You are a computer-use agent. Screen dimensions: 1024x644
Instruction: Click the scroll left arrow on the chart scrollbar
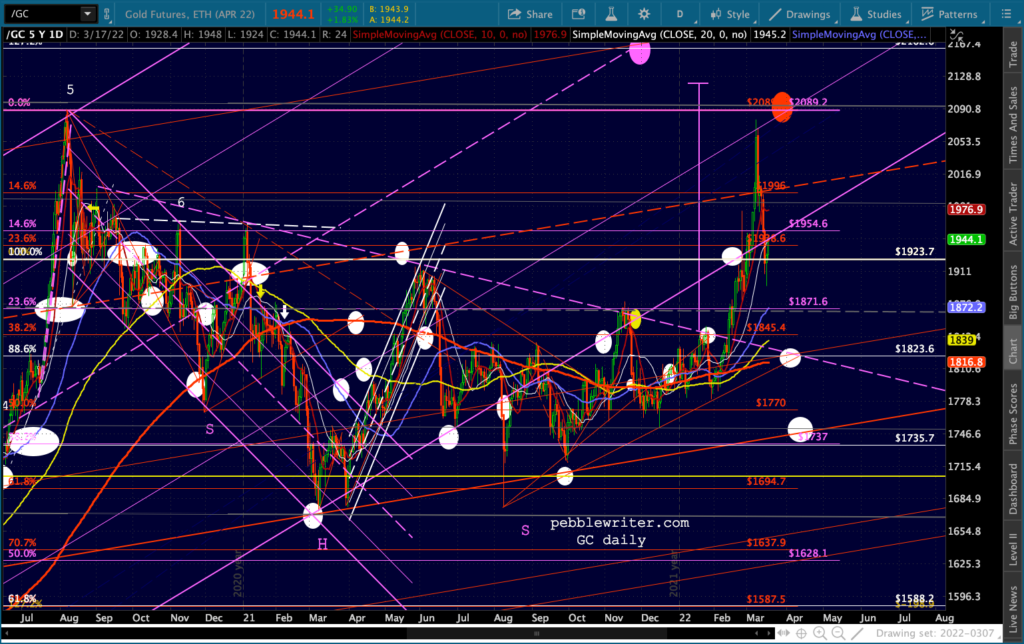click(757, 633)
